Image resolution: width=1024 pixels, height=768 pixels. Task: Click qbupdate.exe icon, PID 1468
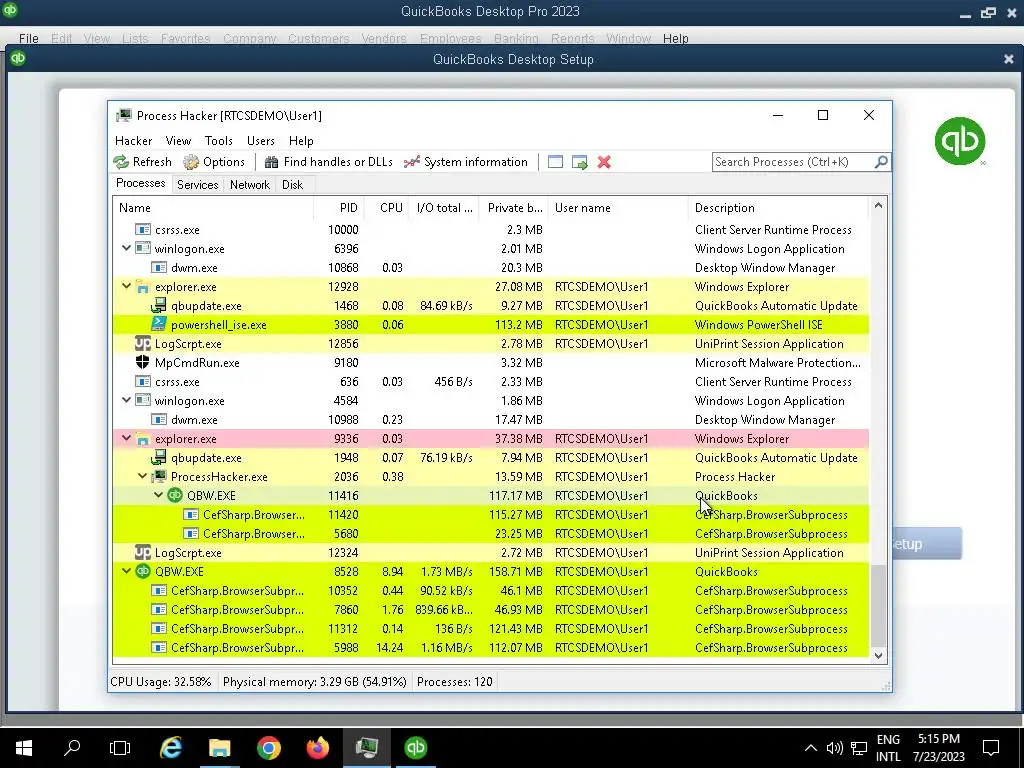point(159,305)
